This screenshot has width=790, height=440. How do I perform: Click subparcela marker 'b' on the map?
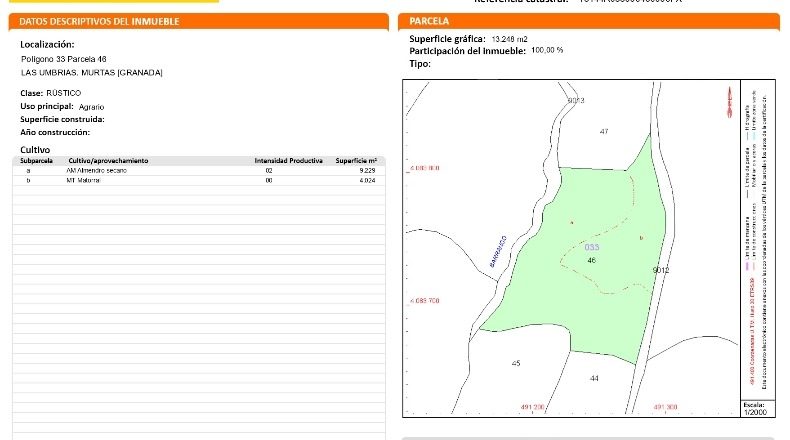point(641,237)
